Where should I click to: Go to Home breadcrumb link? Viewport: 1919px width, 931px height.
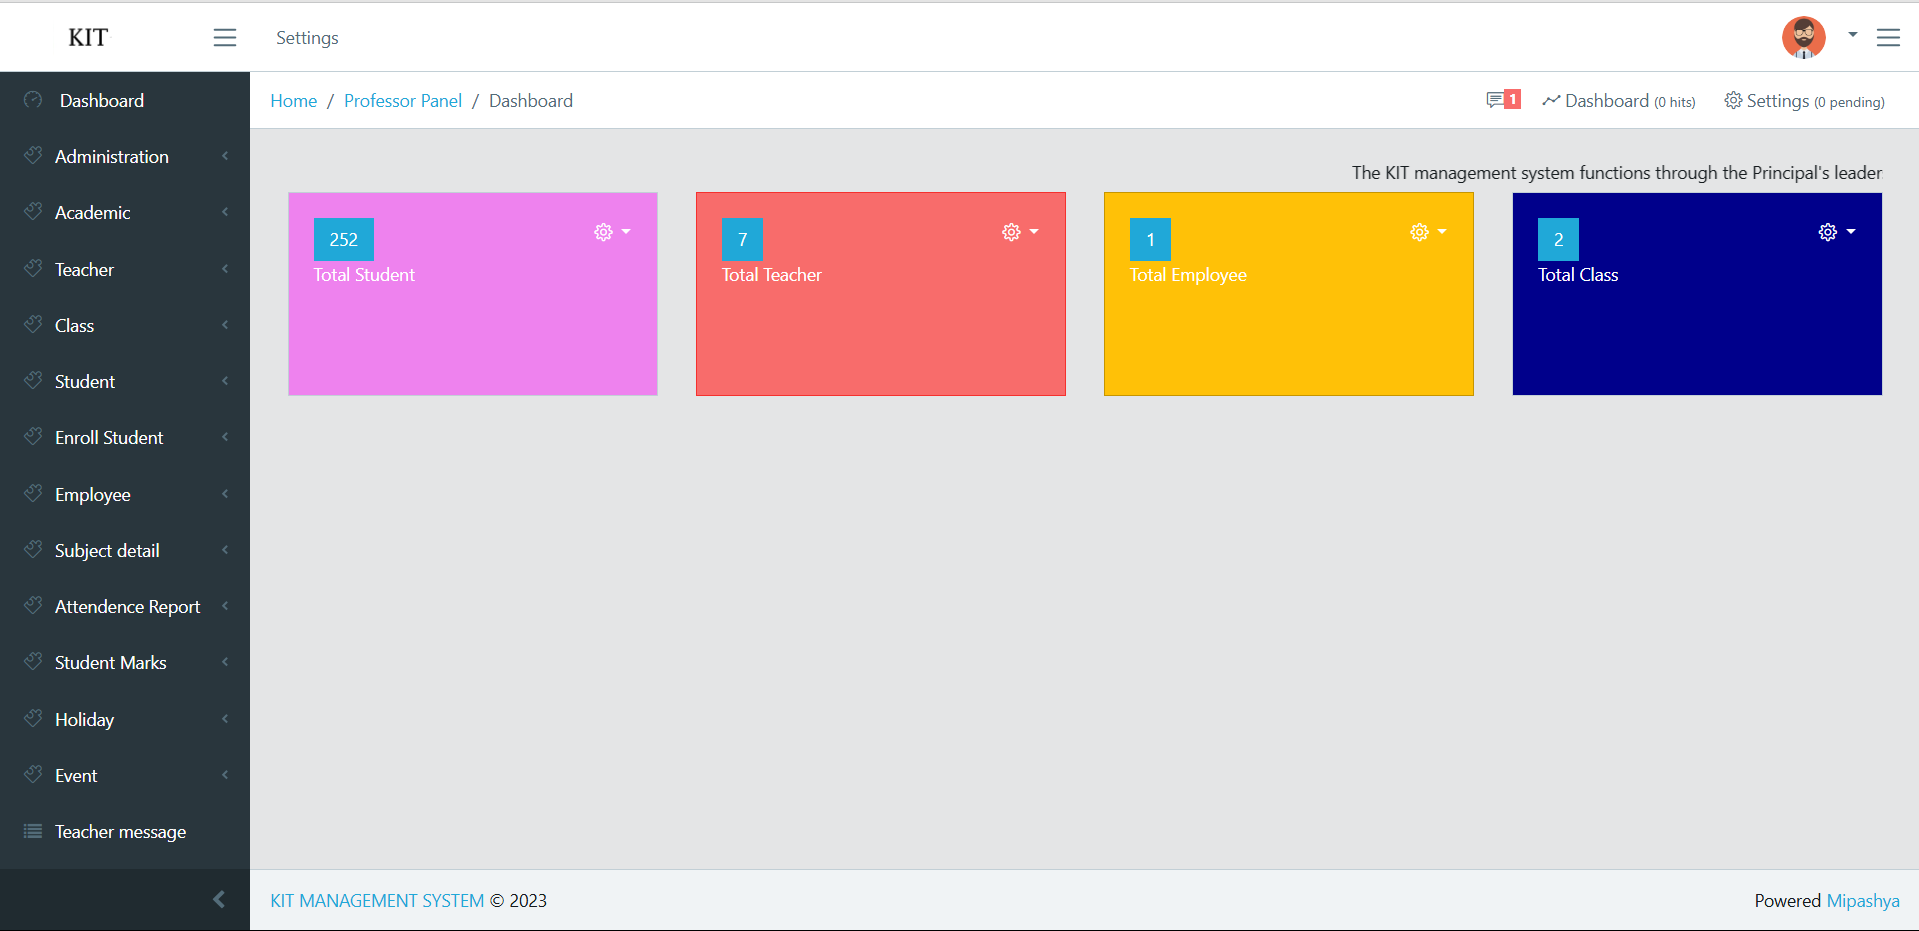(293, 101)
